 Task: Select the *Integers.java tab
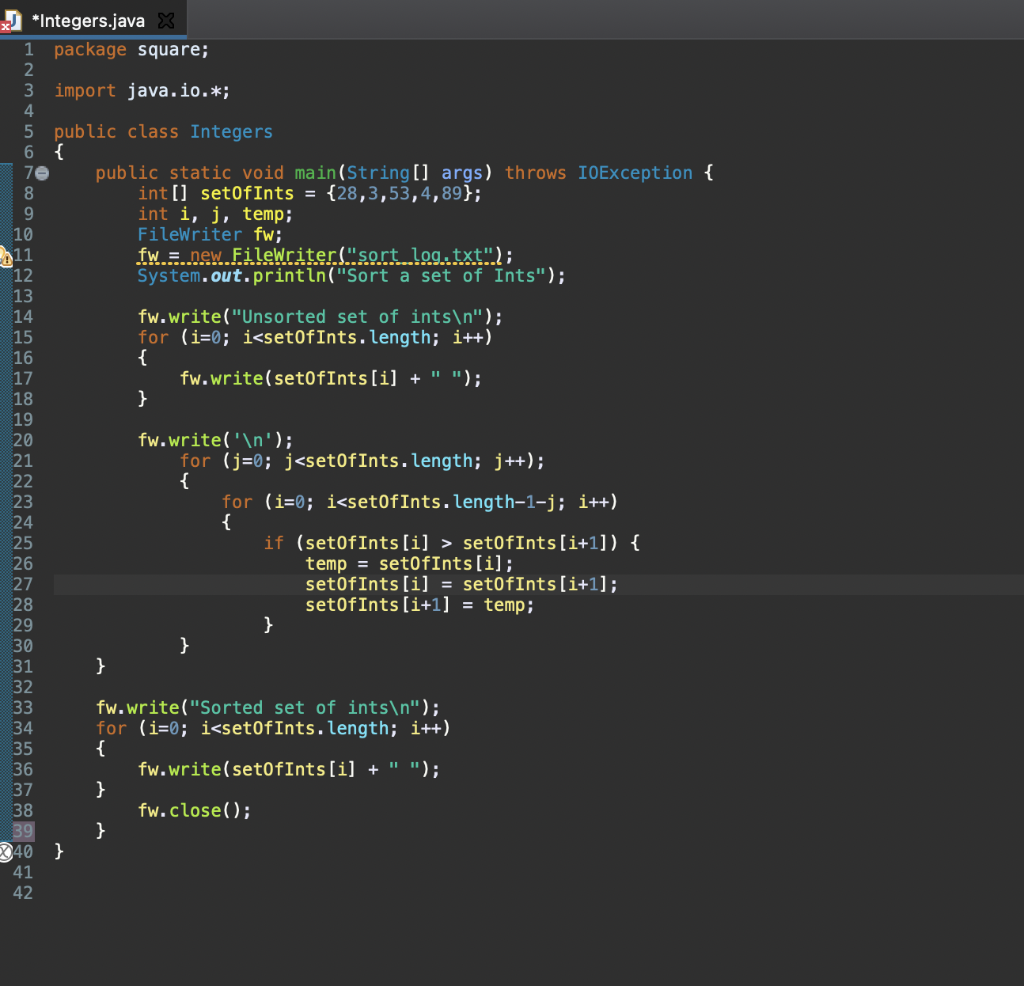click(90, 20)
